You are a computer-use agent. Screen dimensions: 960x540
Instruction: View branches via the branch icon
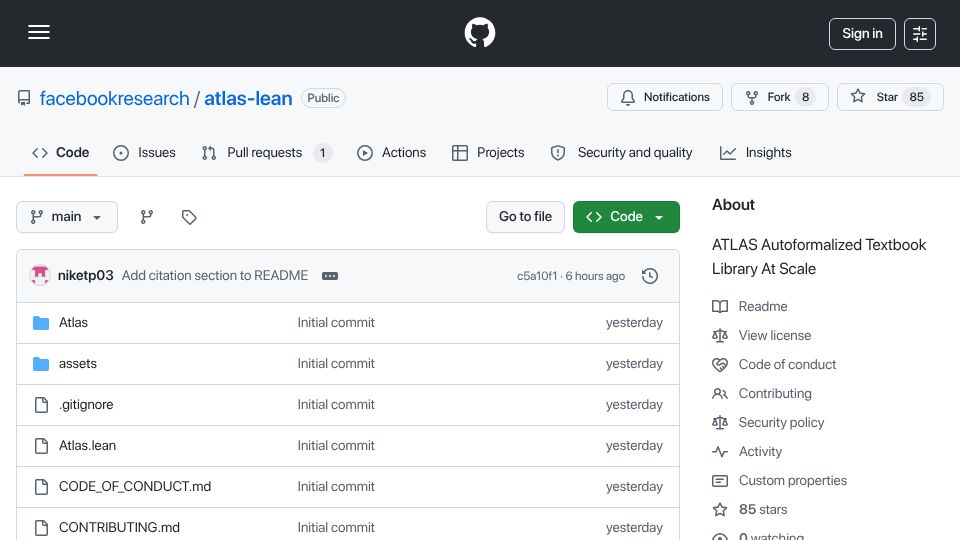click(146, 217)
